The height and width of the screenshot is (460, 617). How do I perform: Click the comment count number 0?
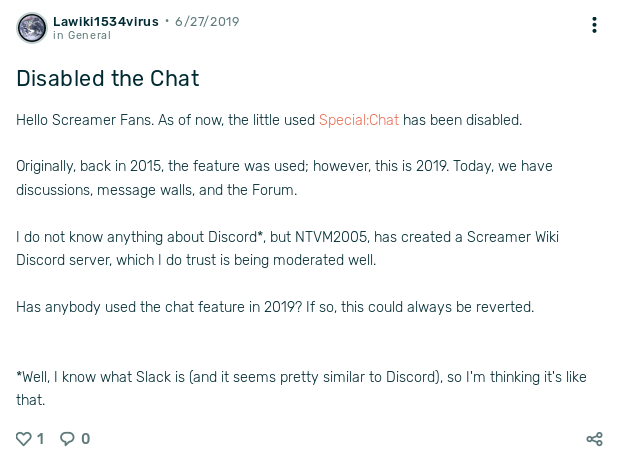click(86, 439)
